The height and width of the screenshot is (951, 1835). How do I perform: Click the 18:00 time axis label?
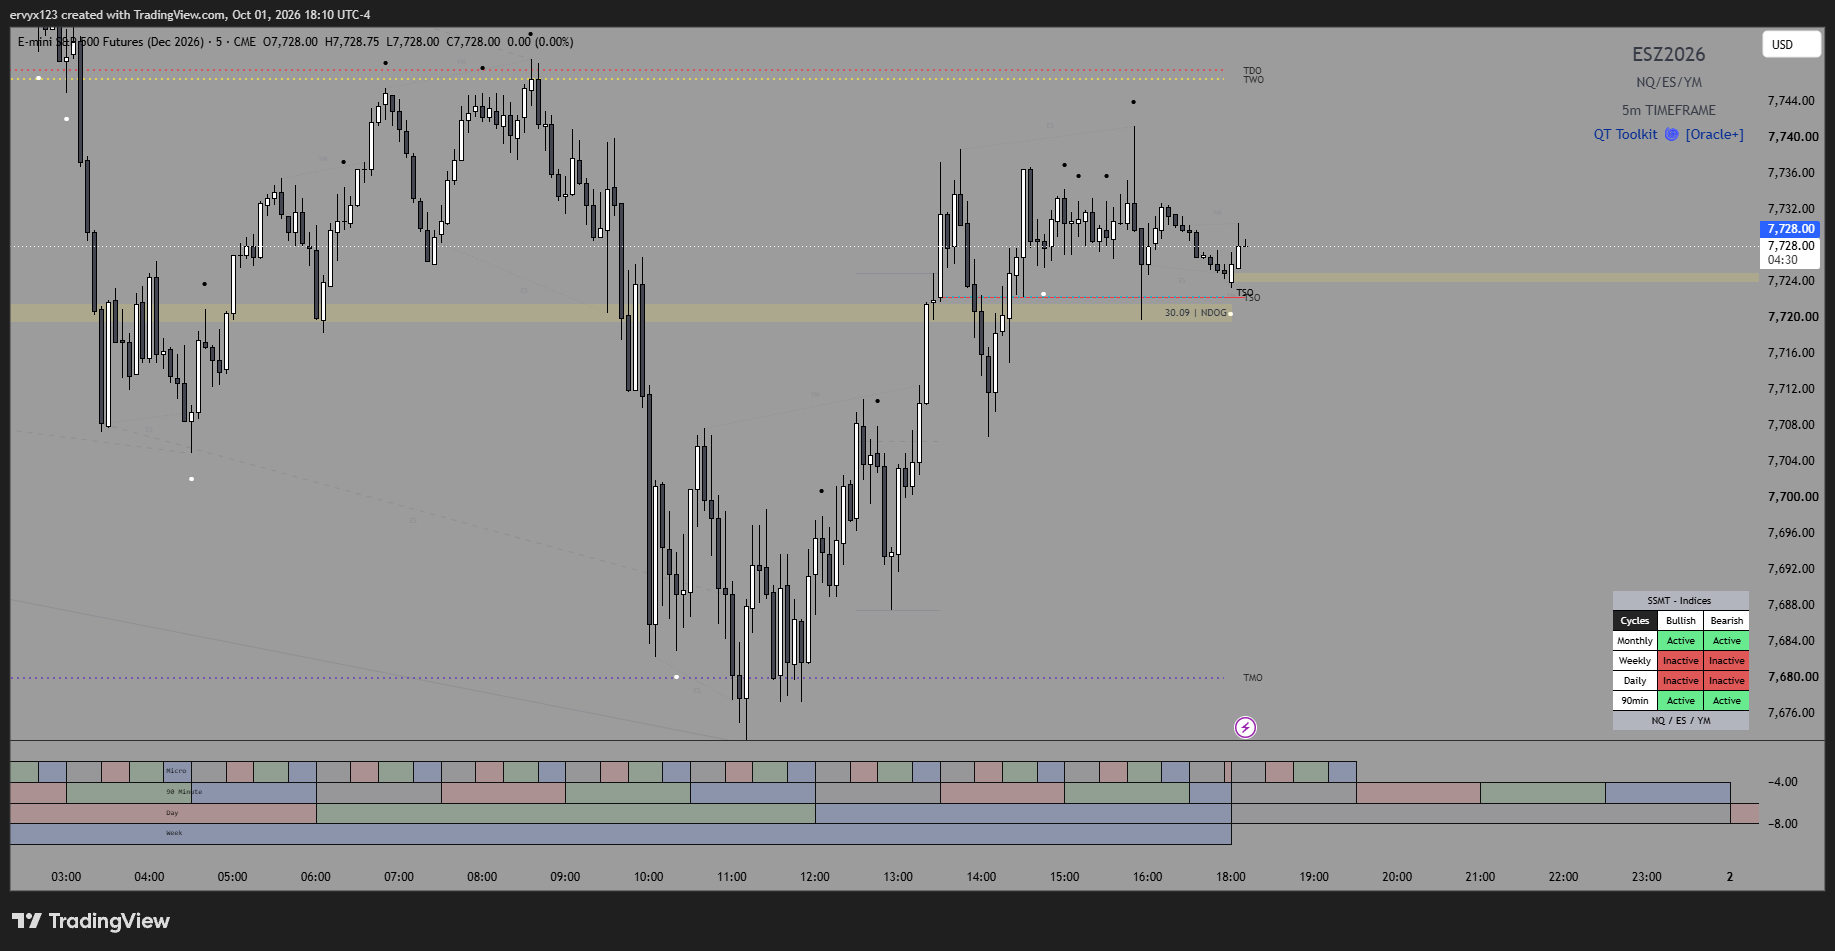point(1231,877)
